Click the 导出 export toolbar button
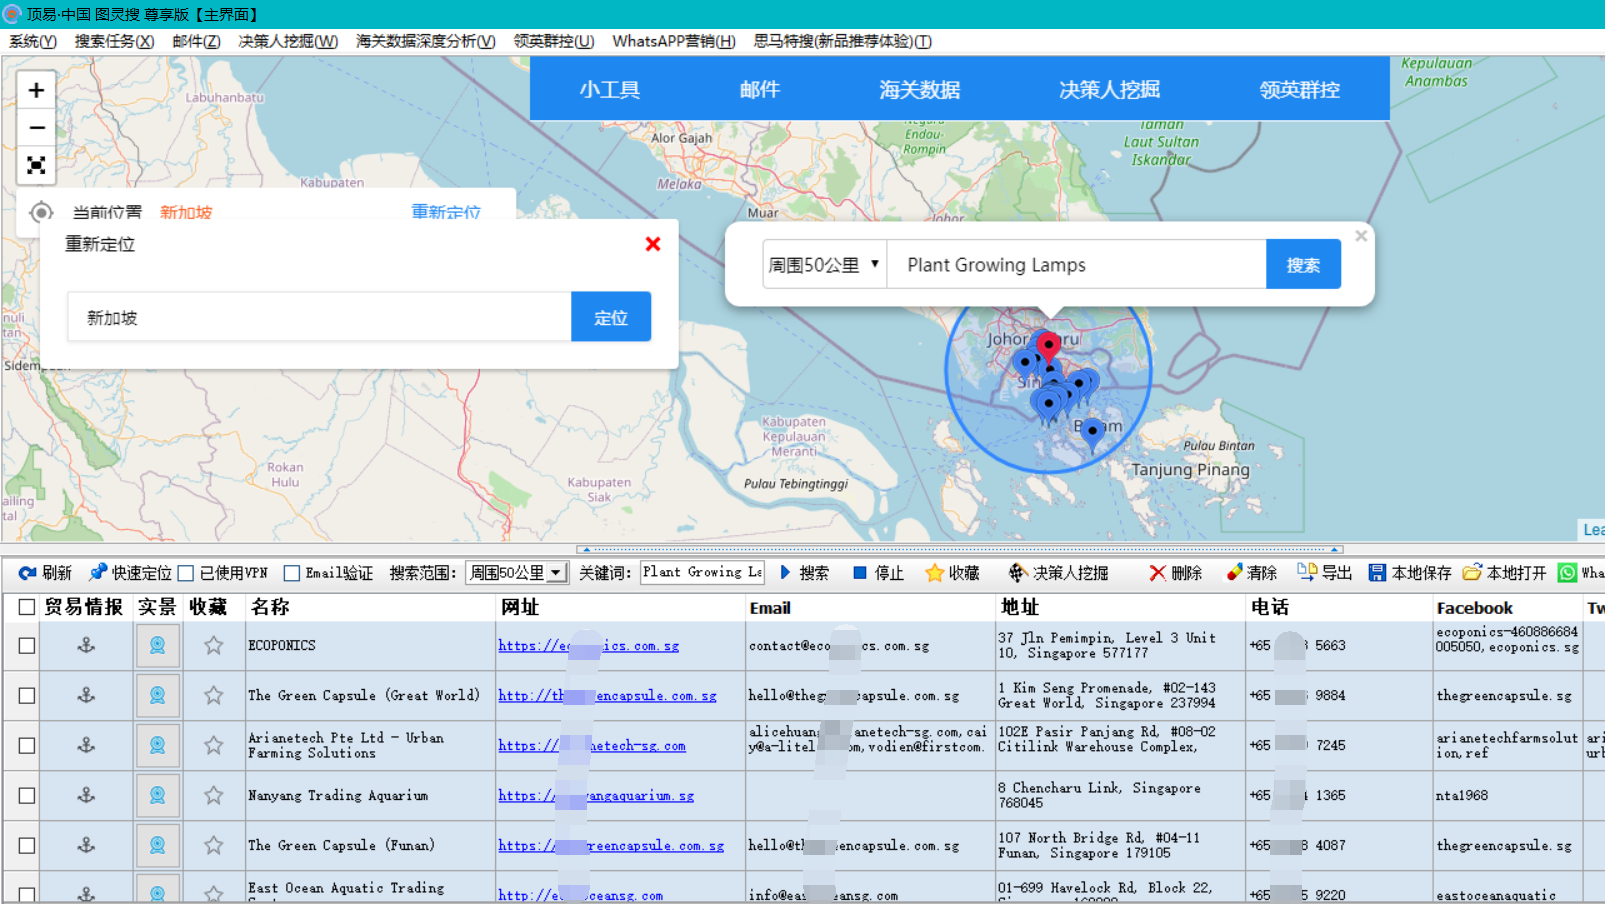The height and width of the screenshot is (904, 1605). click(x=1324, y=573)
